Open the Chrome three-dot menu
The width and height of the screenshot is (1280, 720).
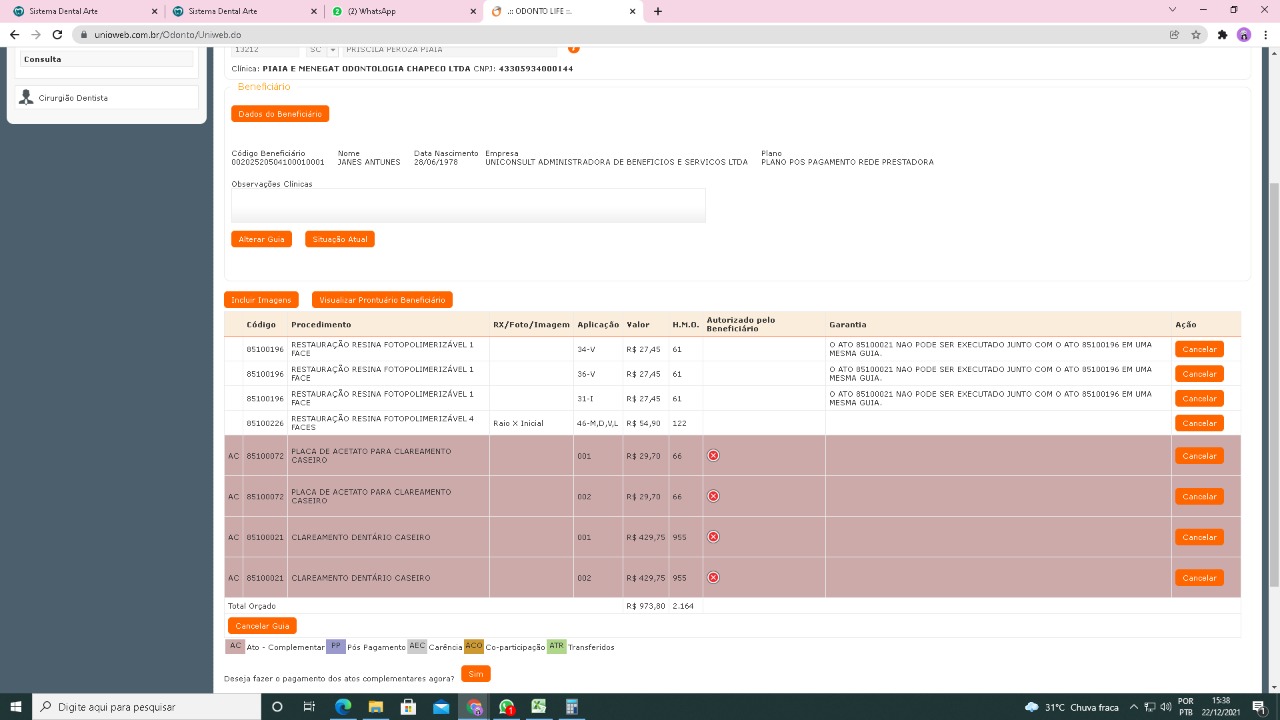tap(1265, 34)
